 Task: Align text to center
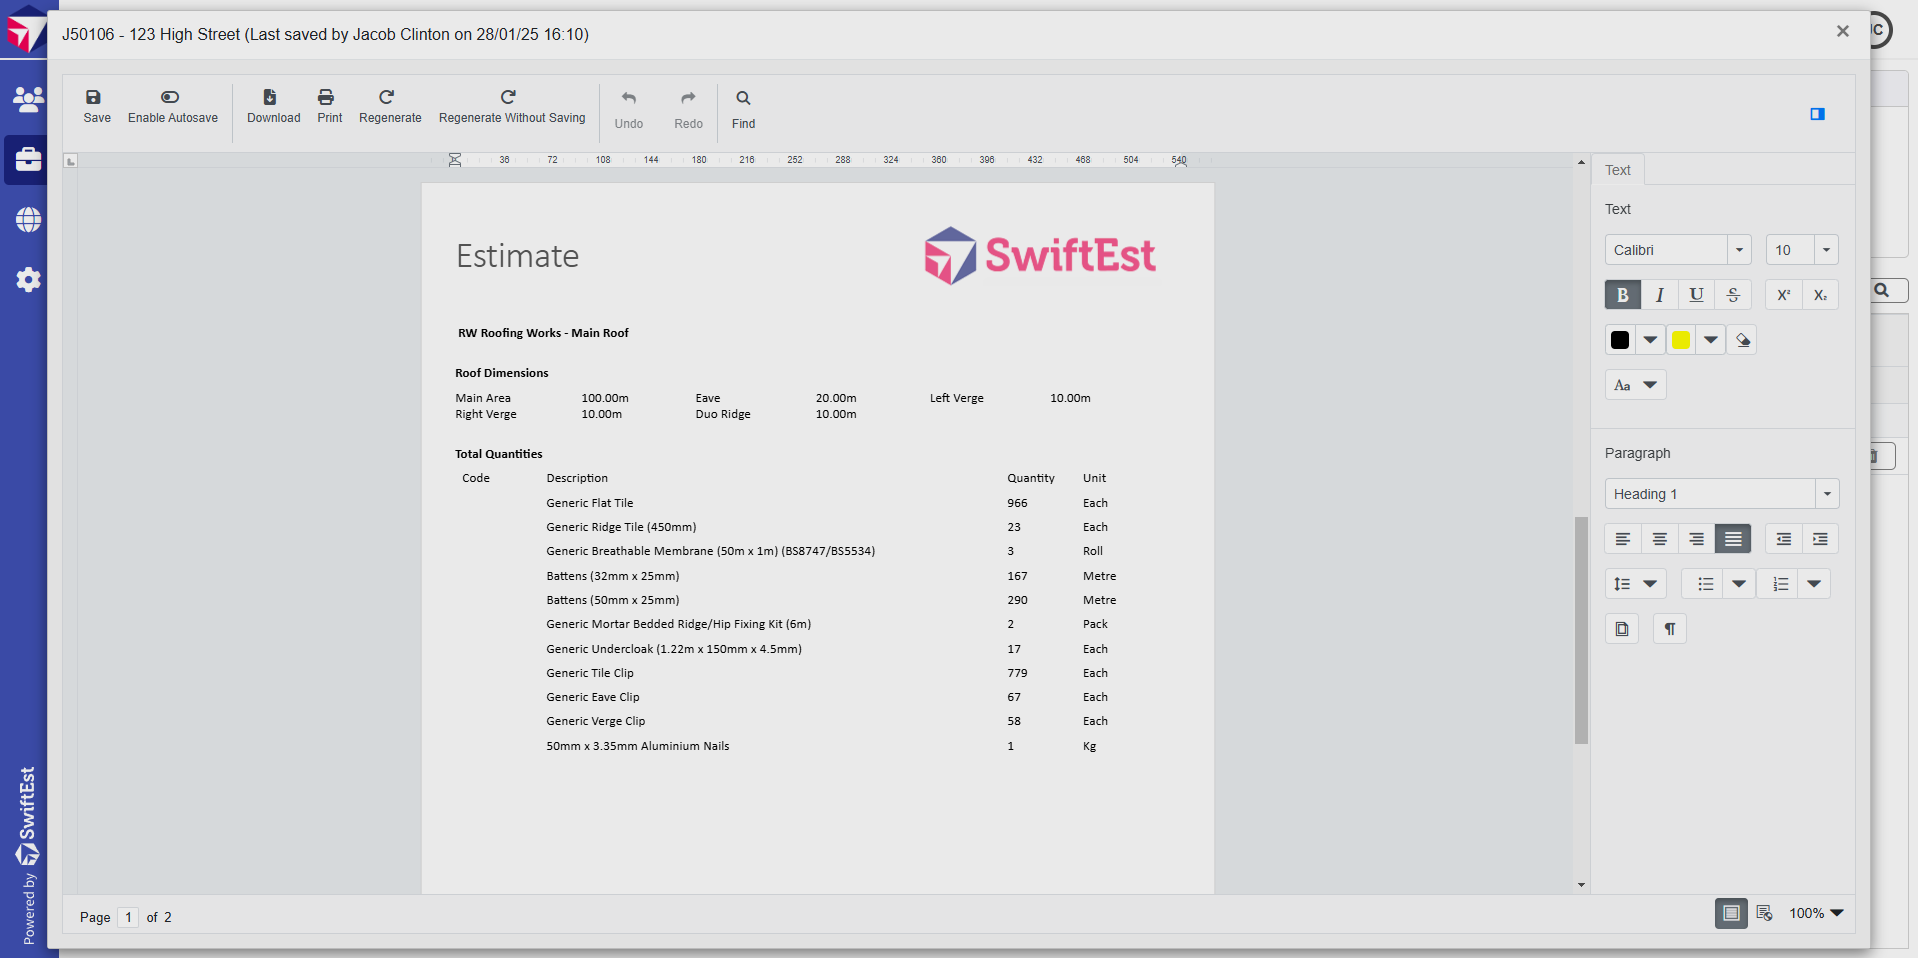coord(1659,539)
